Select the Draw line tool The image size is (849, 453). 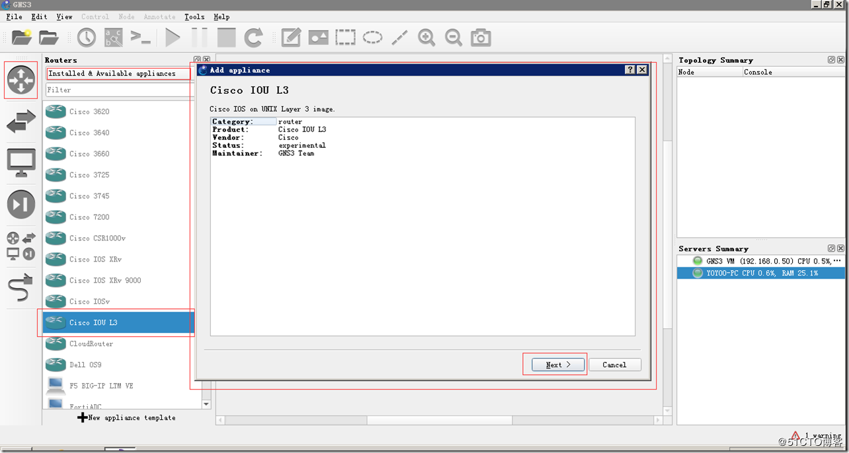tap(400, 37)
